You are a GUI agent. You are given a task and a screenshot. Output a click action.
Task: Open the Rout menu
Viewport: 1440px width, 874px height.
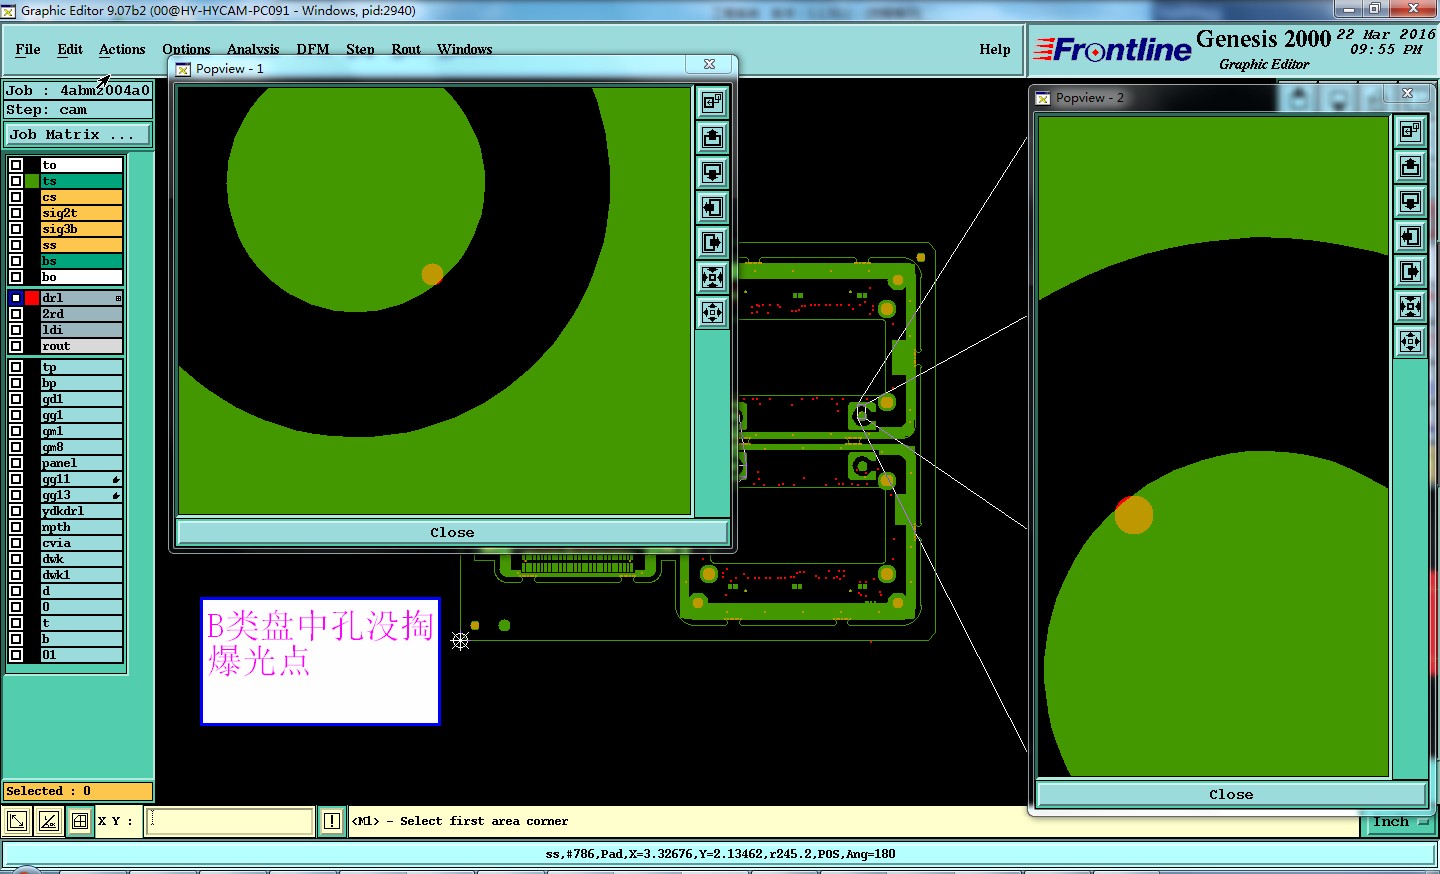click(406, 49)
